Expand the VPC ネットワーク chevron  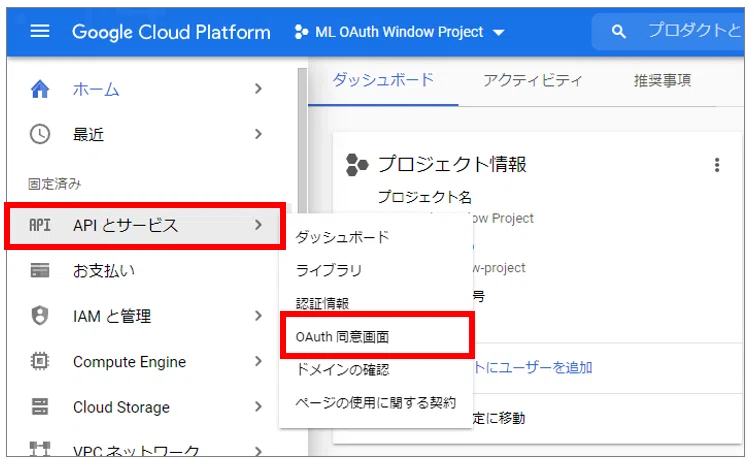[259, 451]
